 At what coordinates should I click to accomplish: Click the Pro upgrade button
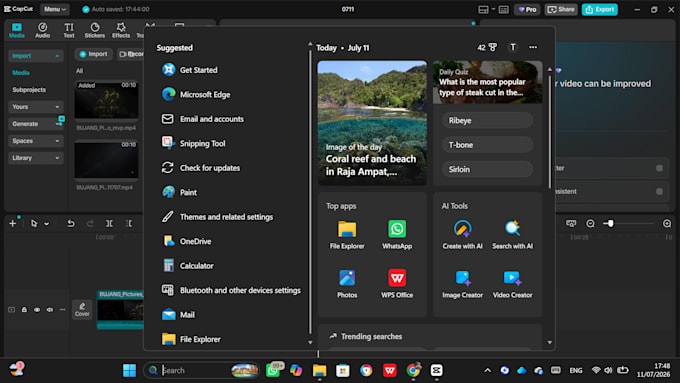[527, 9]
